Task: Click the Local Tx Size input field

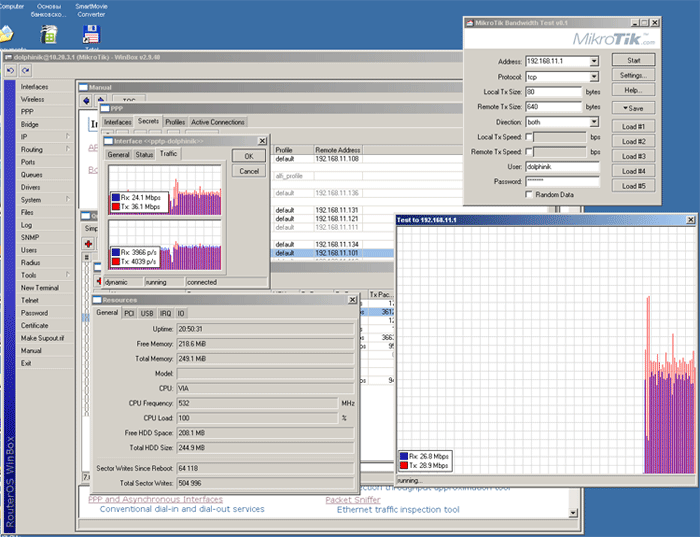Action: tap(554, 92)
